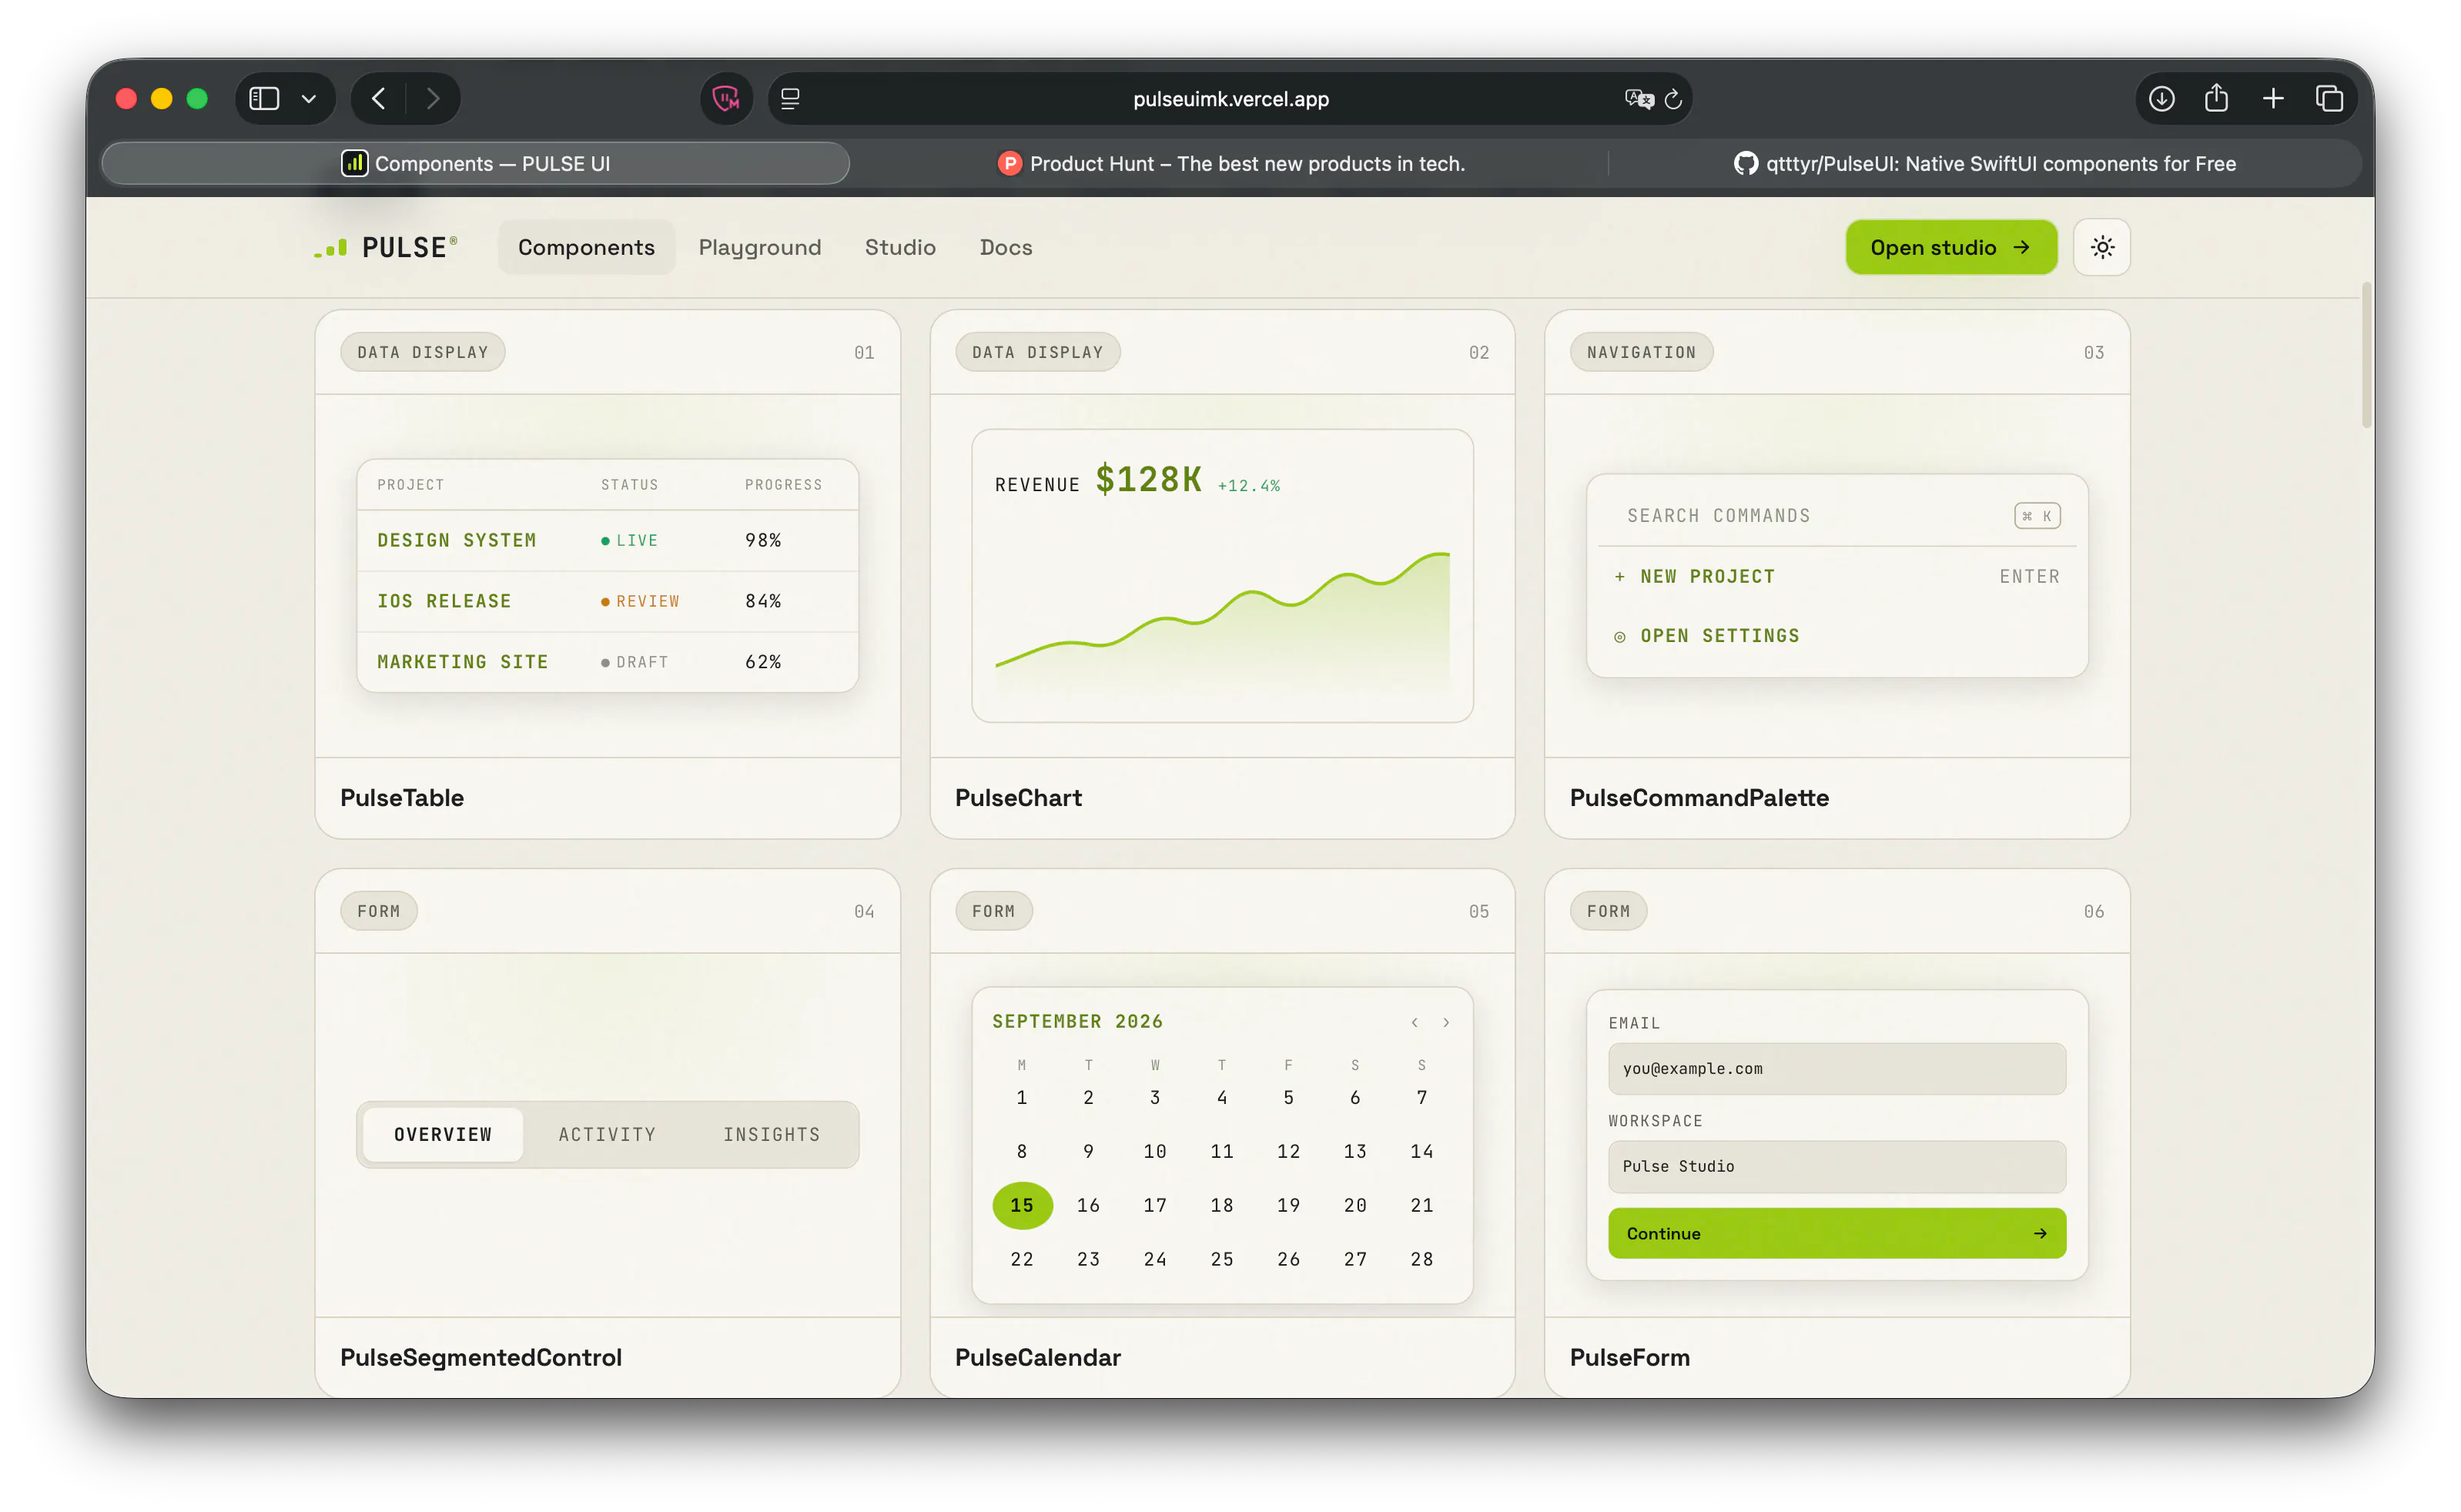Switch to the qtttyr/PulseUI GitHub tab
The width and height of the screenshot is (2461, 1512).
coord(1984,163)
